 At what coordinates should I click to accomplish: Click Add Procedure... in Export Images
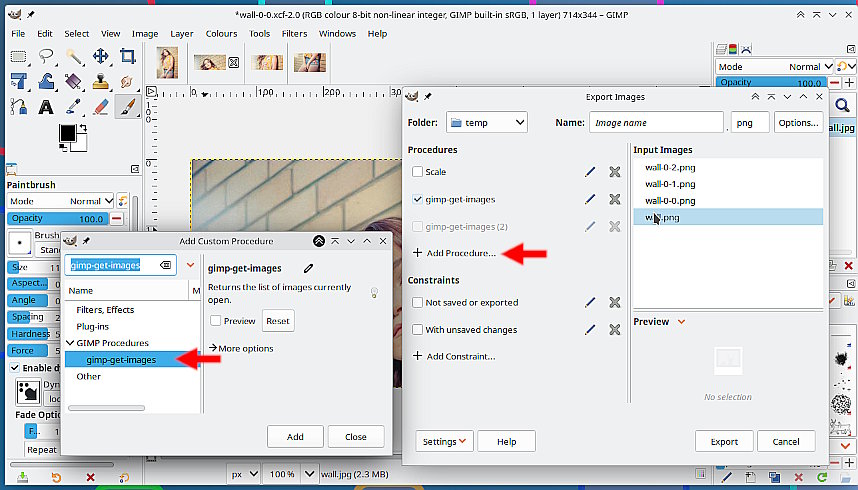click(454, 253)
